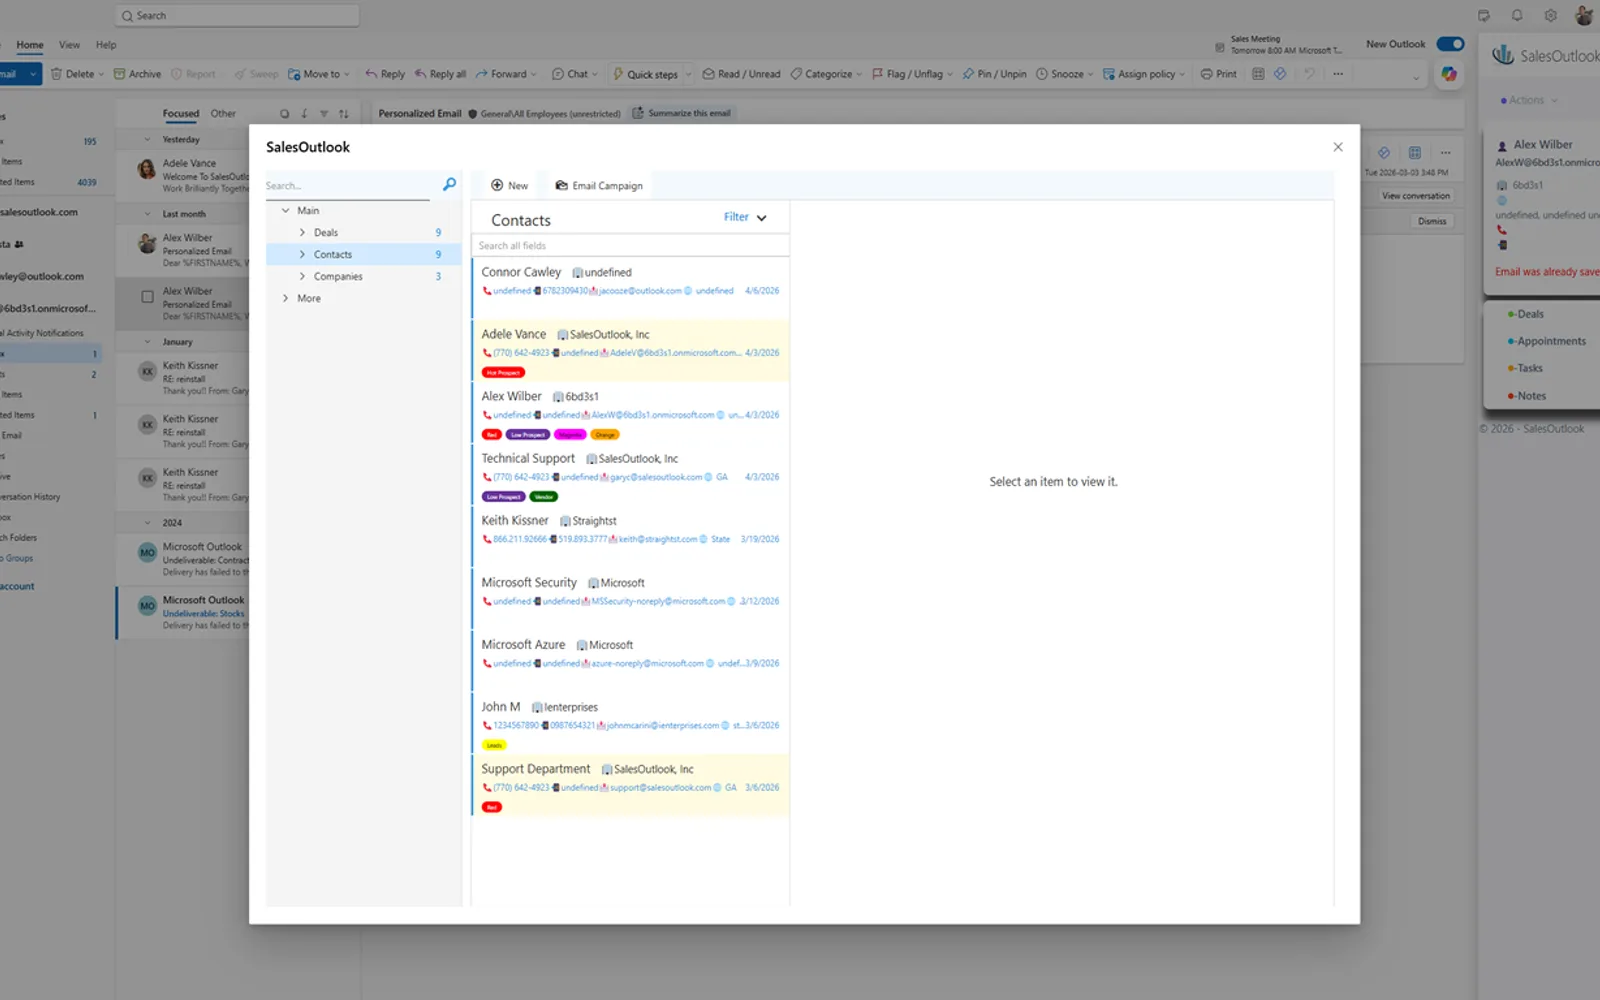1600x1000 pixels.
Task: Click Print in Outlook ribbon
Action: click(1218, 74)
